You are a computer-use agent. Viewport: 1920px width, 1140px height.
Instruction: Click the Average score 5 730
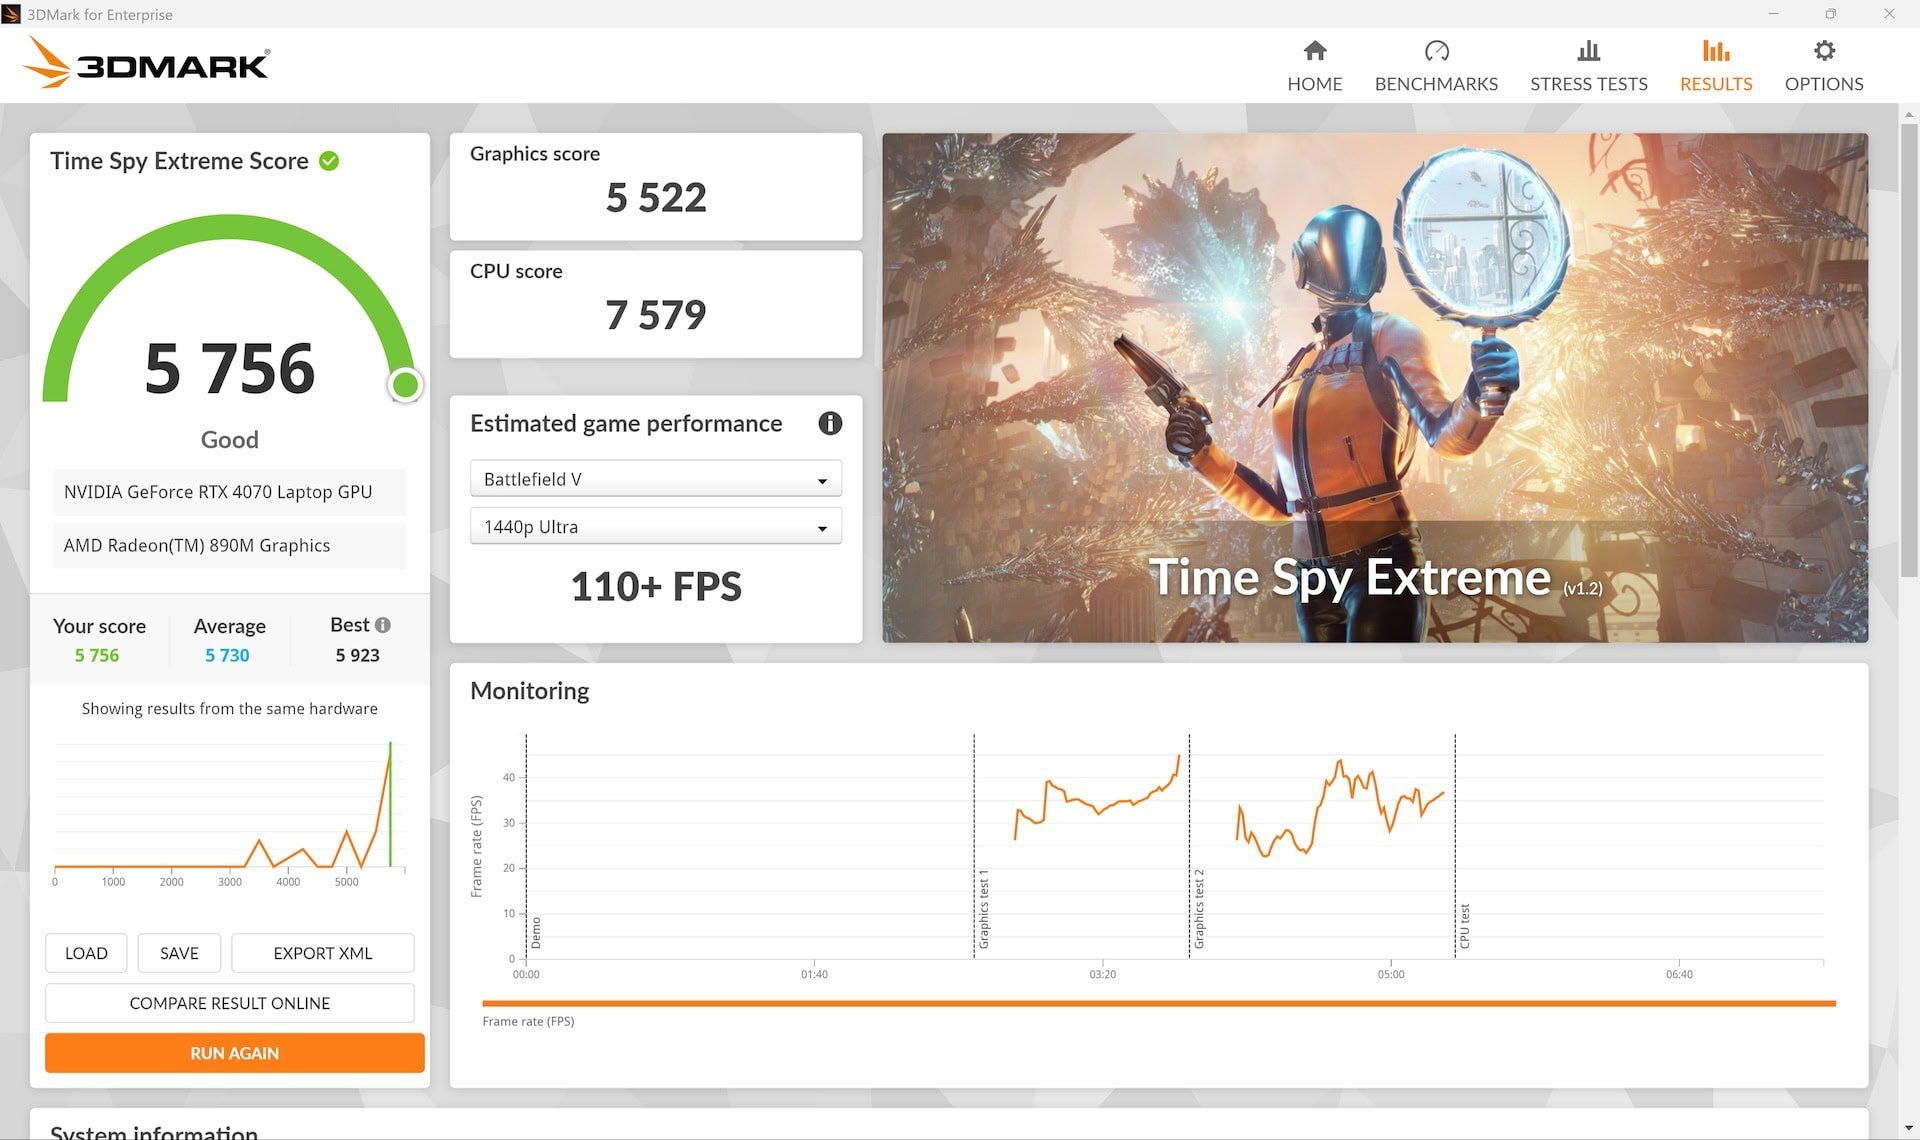coord(227,655)
